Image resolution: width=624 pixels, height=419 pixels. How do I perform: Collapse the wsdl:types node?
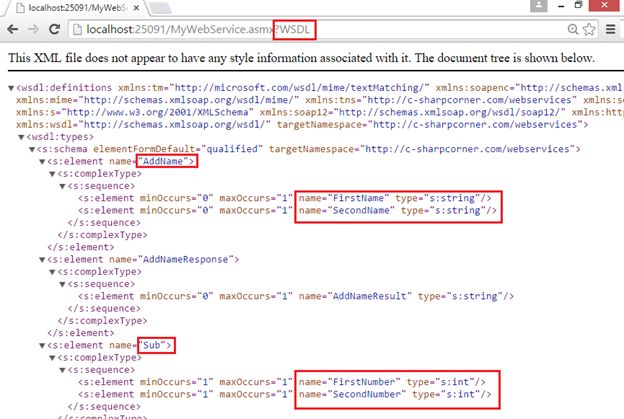pyautogui.click(x=21, y=137)
